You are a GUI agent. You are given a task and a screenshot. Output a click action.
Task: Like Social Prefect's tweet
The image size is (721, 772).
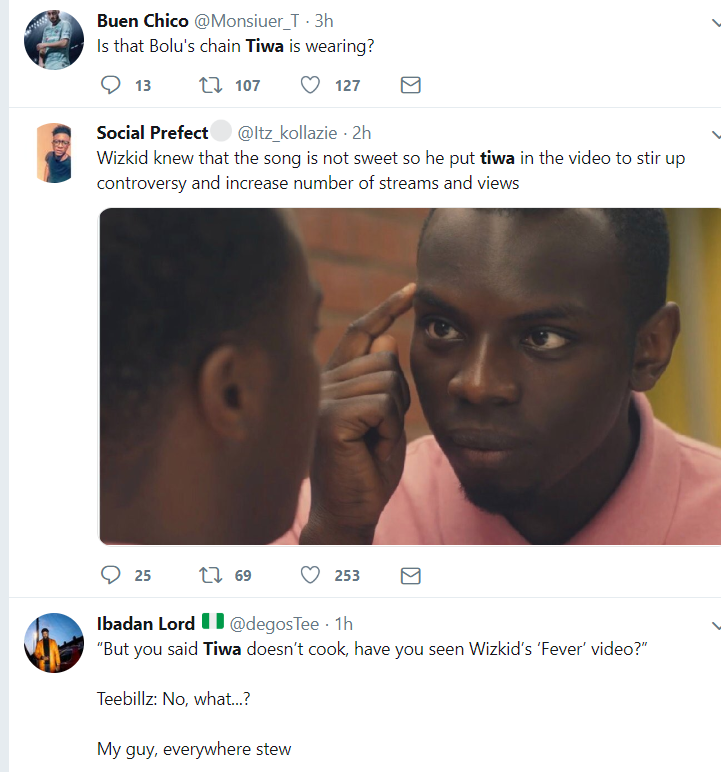tap(311, 575)
